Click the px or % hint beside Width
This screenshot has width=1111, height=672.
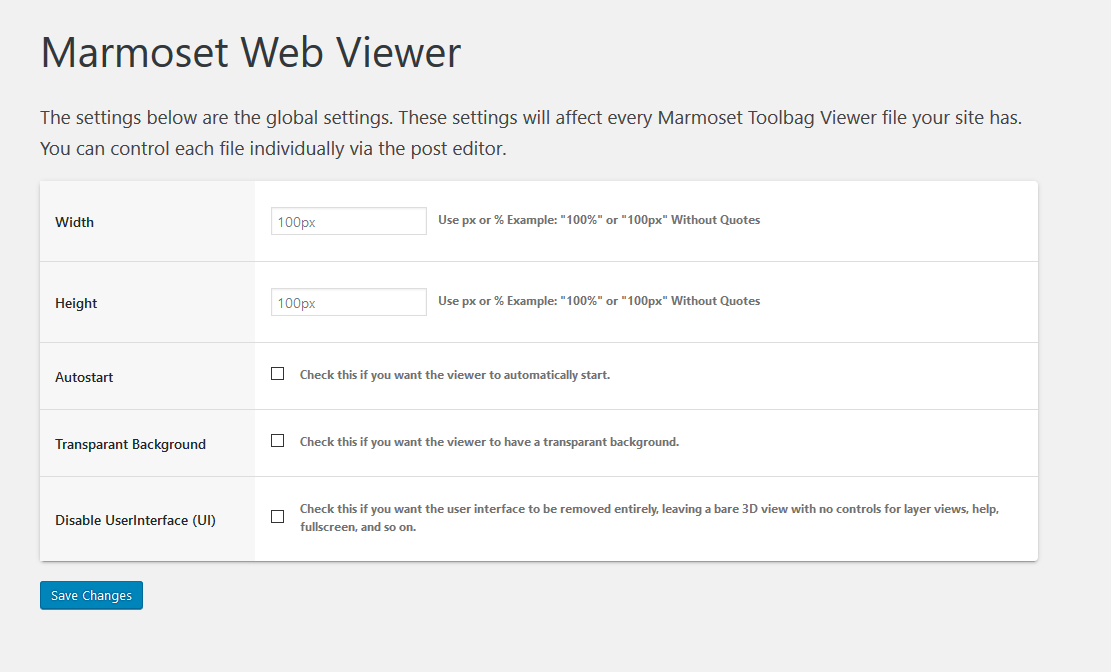coord(599,220)
